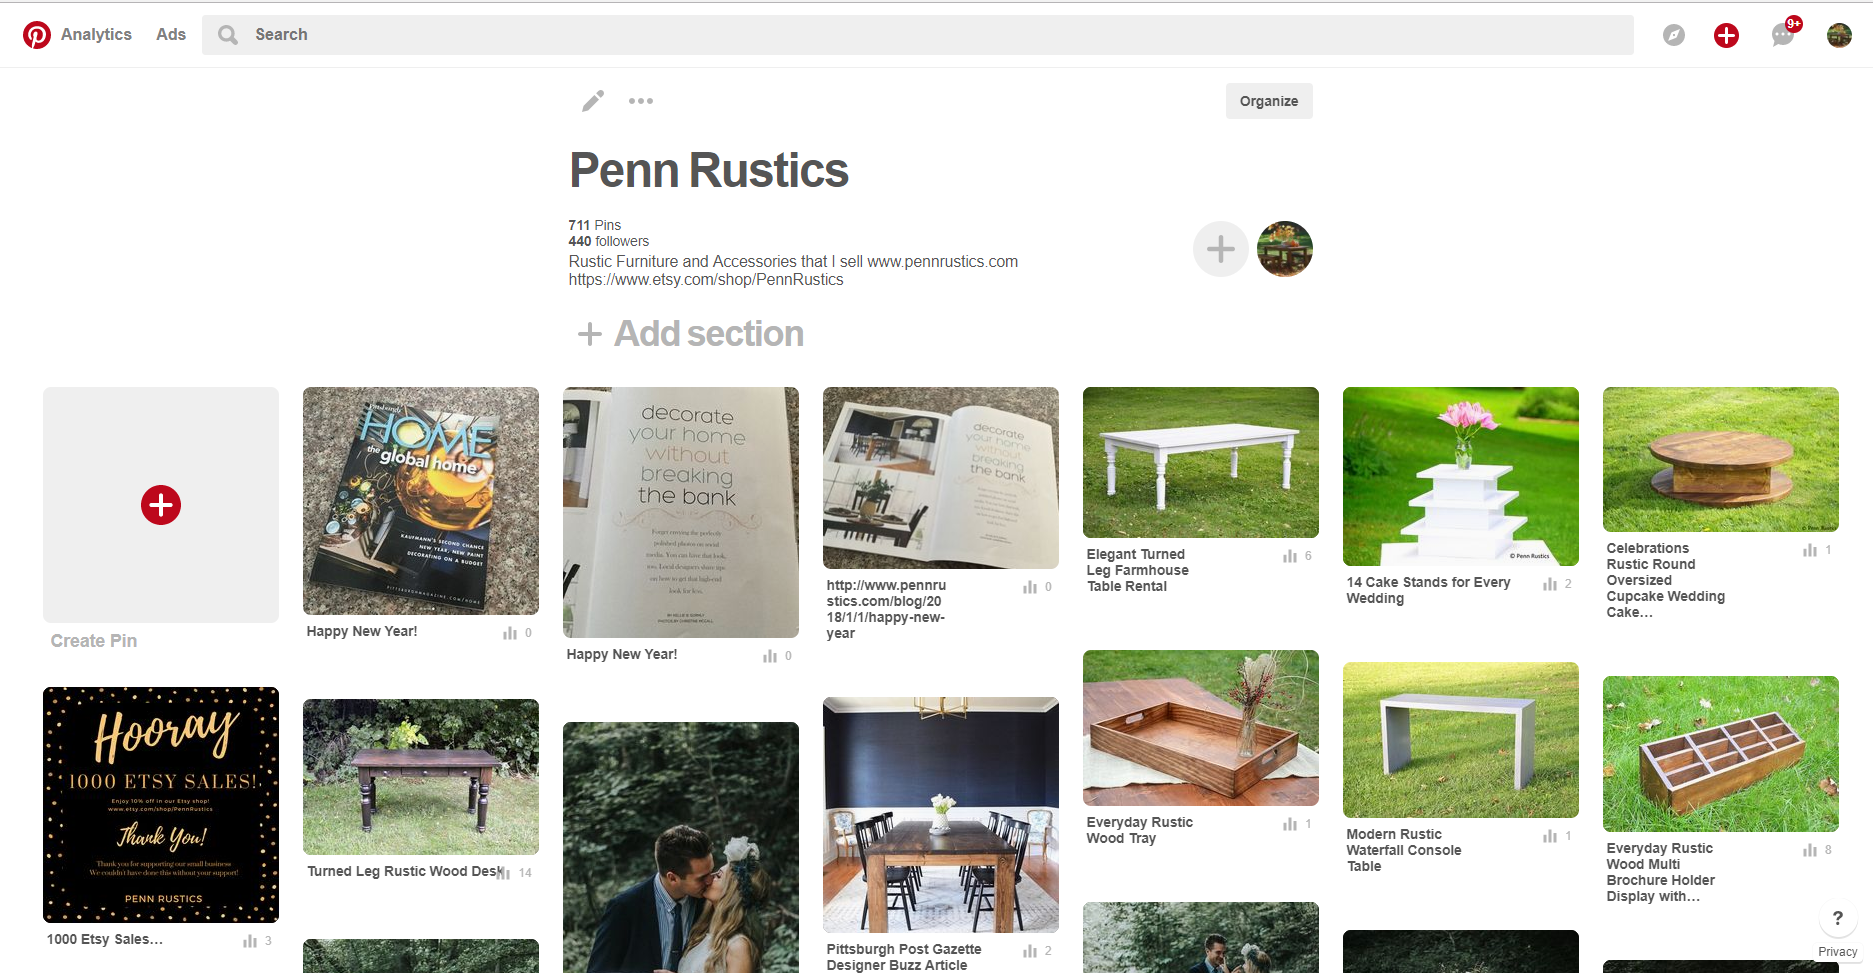The width and height of the screenshot is (1873, 973).
Task: Open the Analytics menu
Action: point(96,34)
